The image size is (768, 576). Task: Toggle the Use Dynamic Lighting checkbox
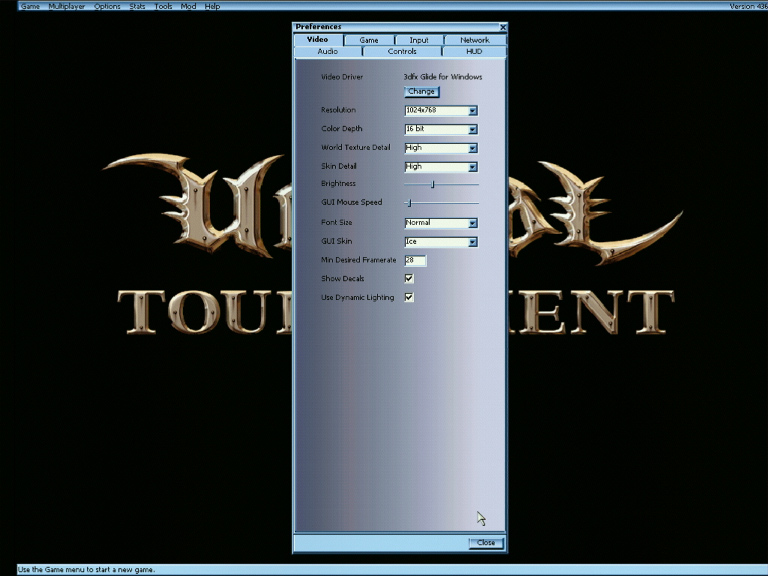click(x=409, y=297)
